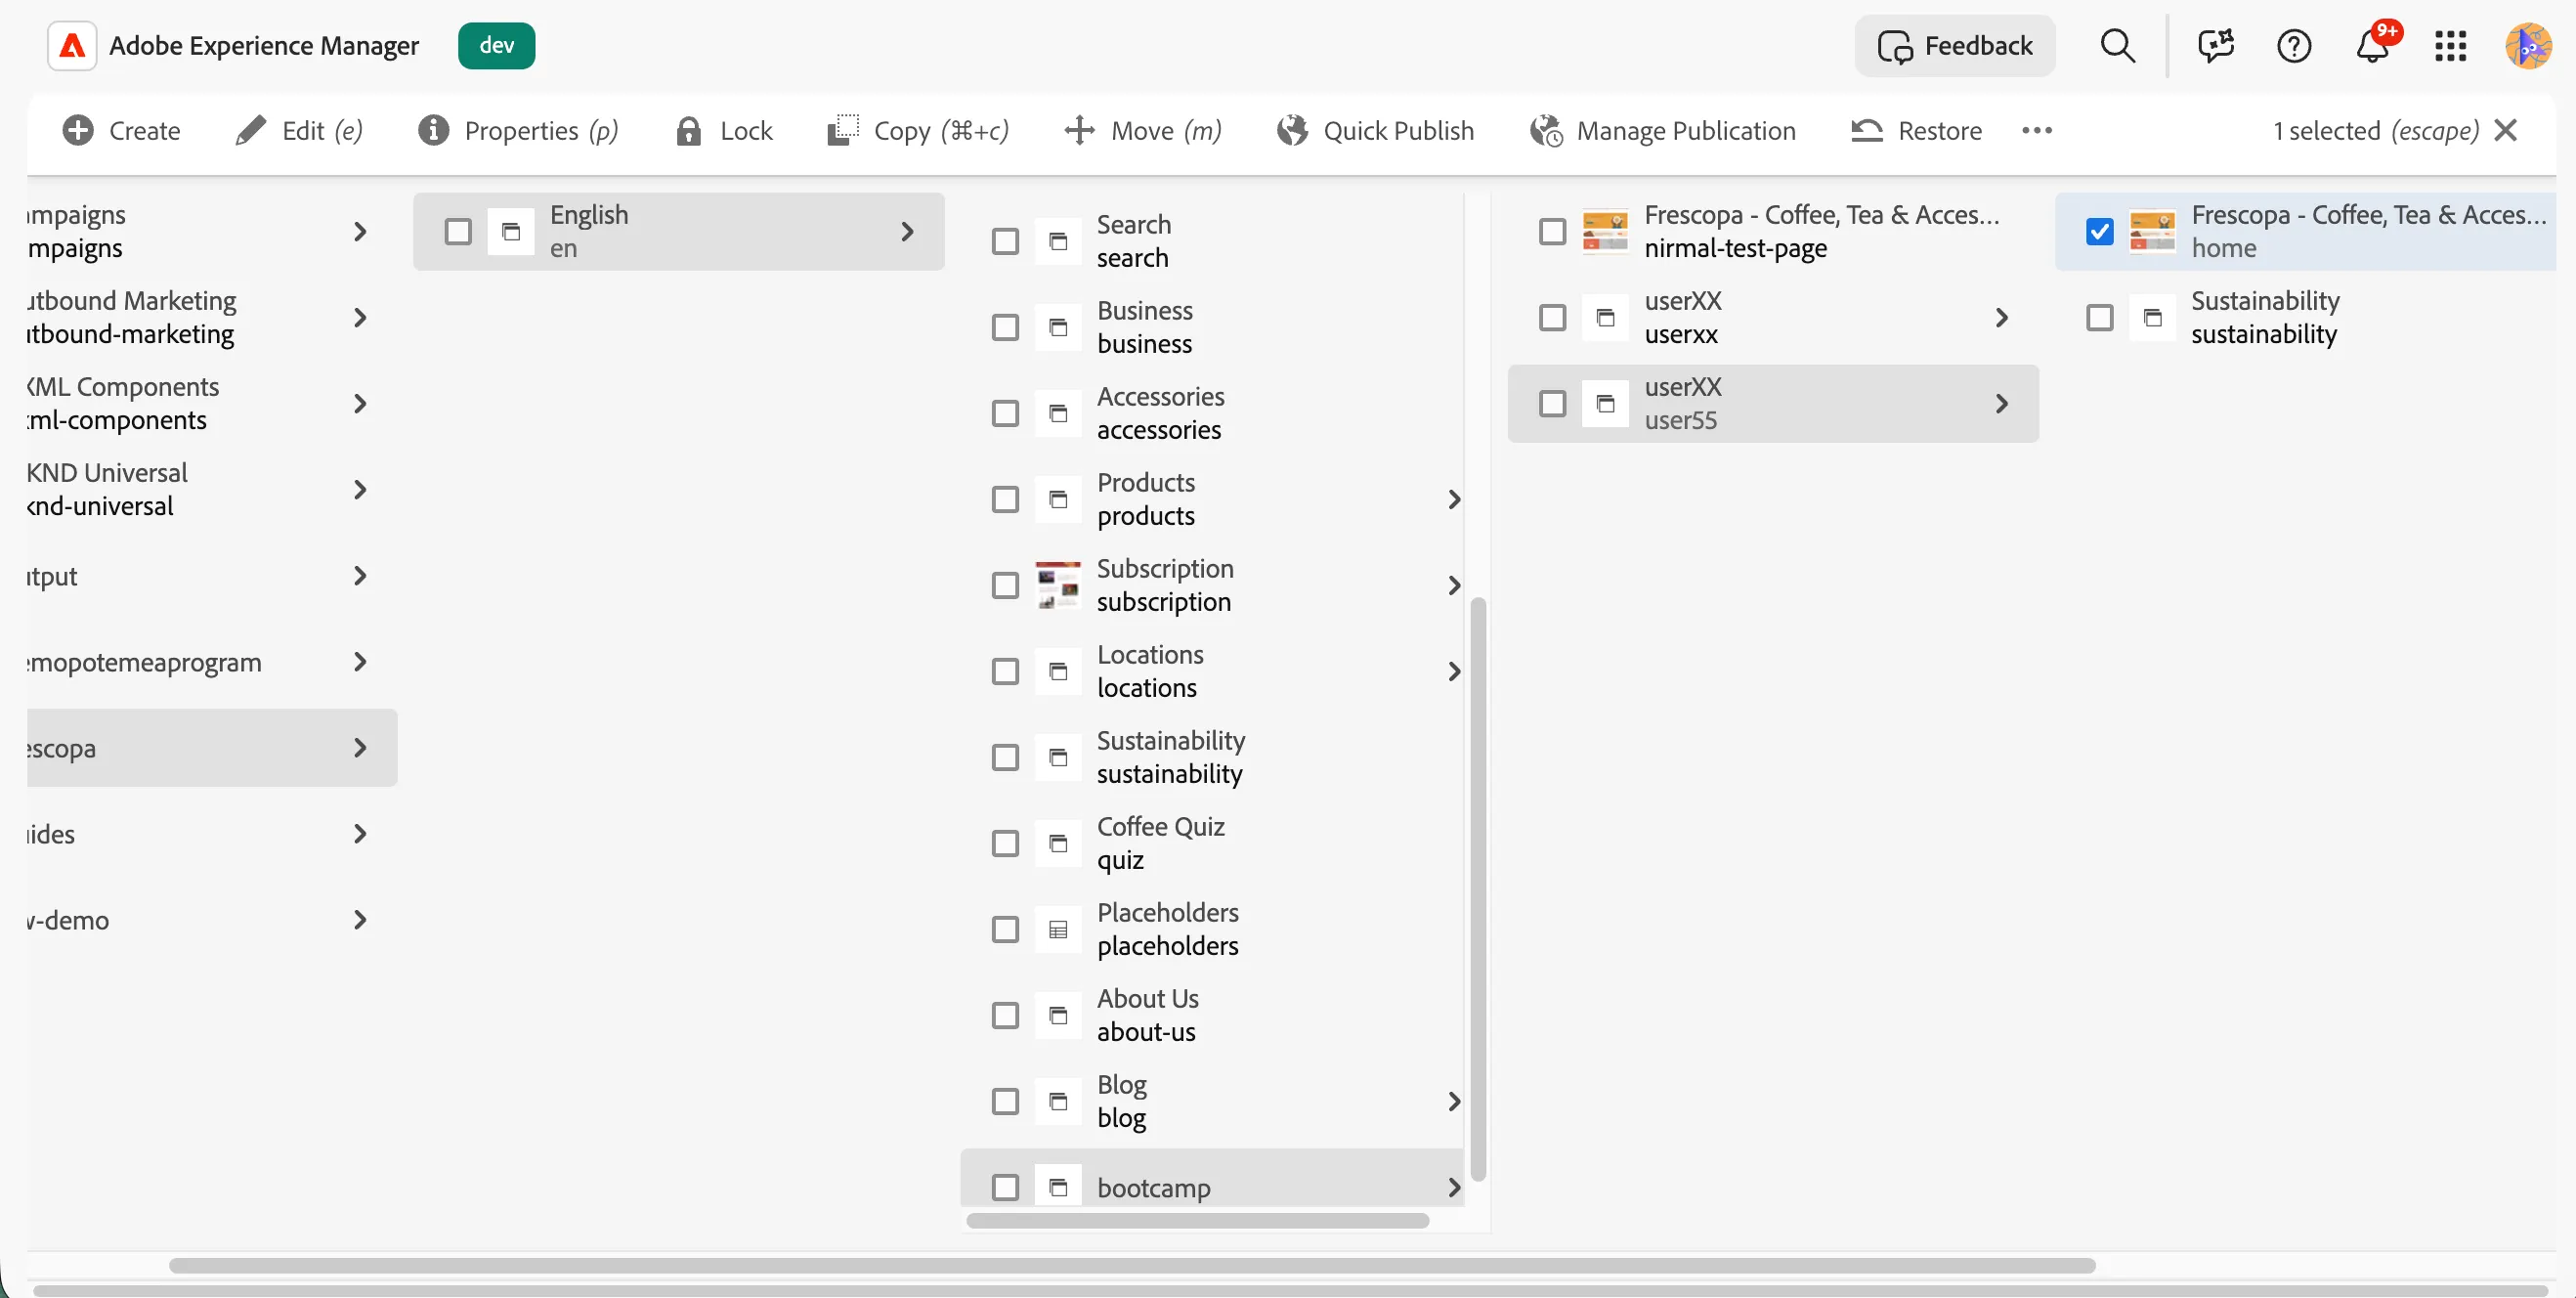Click the Lock padlock icon
This screenshot has height=1298, width=2576.
tap(688, 131)
